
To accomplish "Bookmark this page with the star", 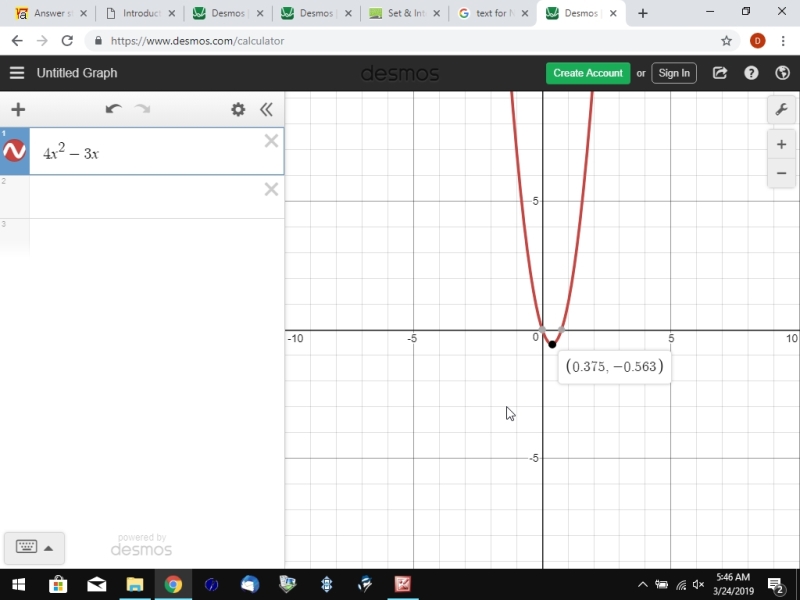I will 727,41.
